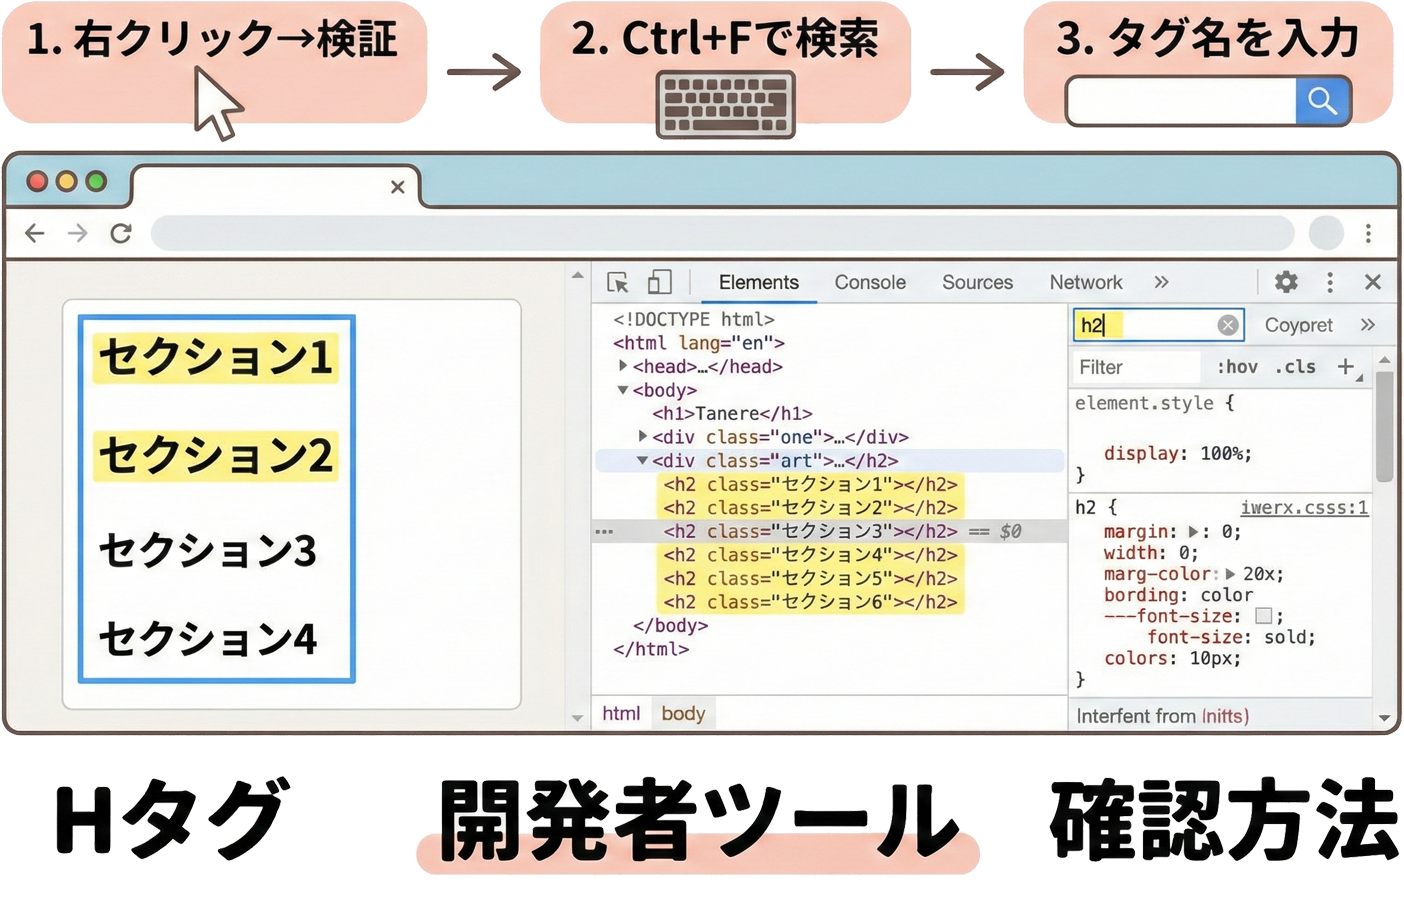Toggle the .cls class editor
This screenshot has width=1404, height=900.
click(1295, 367)
